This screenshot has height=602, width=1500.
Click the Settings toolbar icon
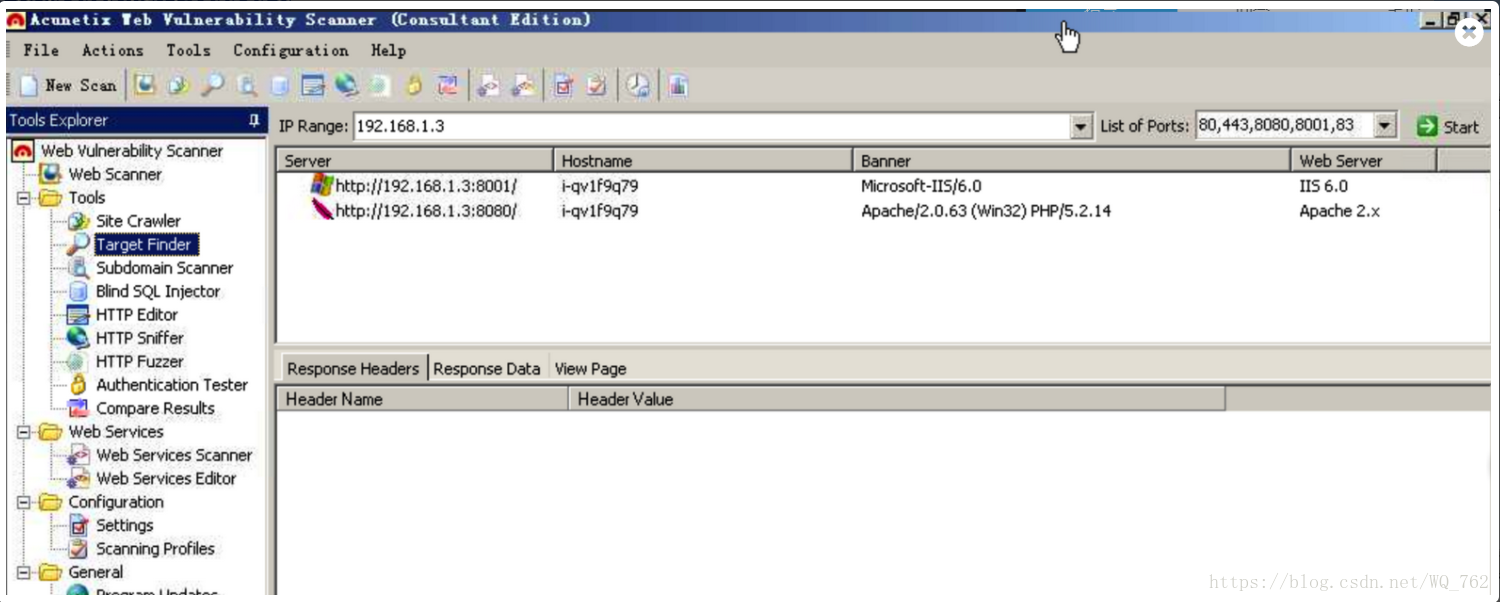563,86
